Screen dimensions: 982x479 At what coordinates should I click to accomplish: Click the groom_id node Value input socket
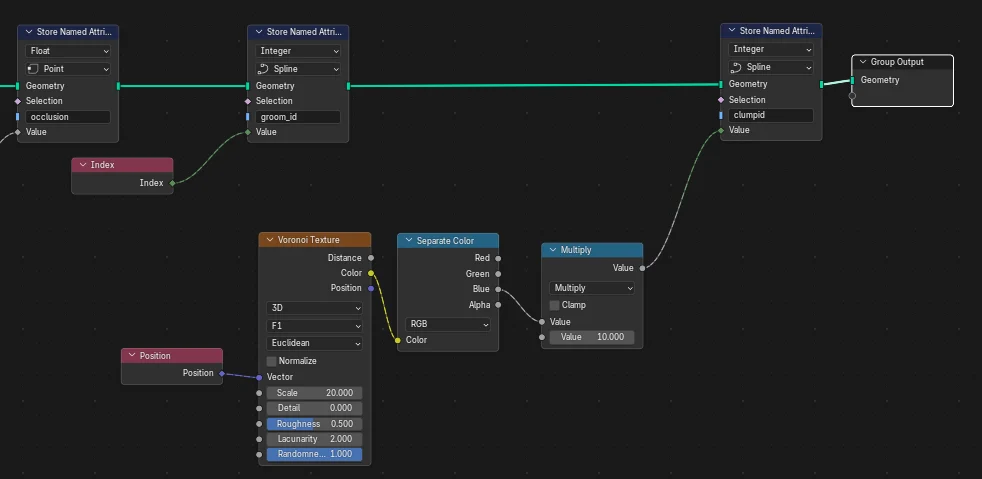point(248,132)
